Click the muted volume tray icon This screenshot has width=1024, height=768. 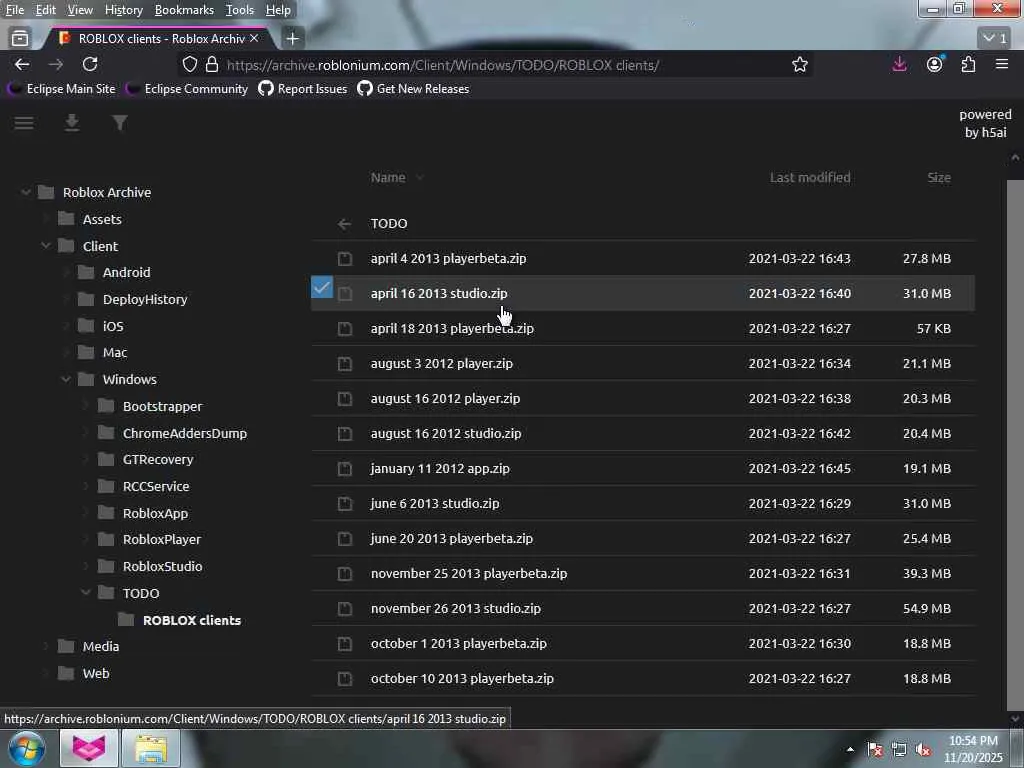(923, 750)
